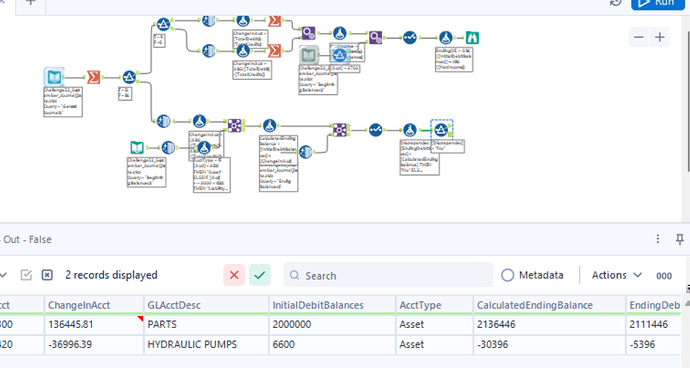This screenshot has height=368, width=690.
Task: Expand the chevron left of the records toolbar
Action: point(3,276)
